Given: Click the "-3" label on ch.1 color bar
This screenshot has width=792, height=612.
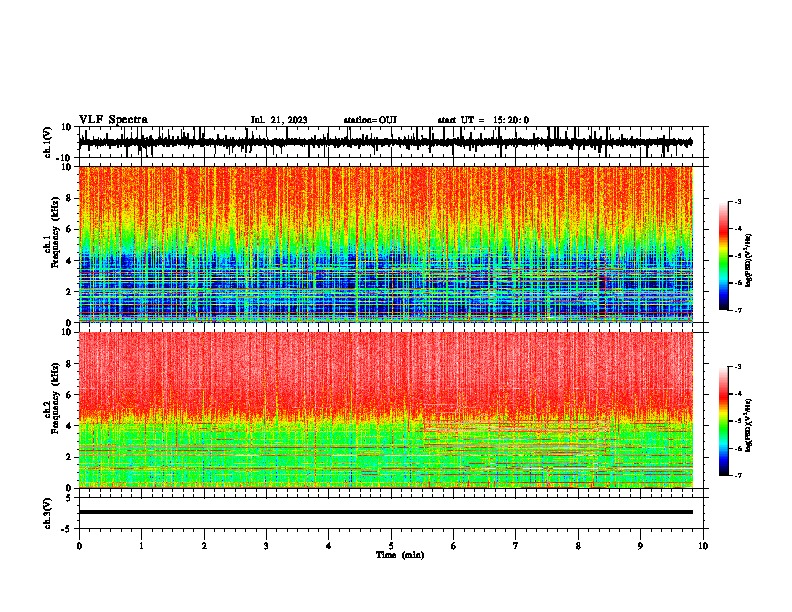Looking at the screenshot, I should pos(738,202).
